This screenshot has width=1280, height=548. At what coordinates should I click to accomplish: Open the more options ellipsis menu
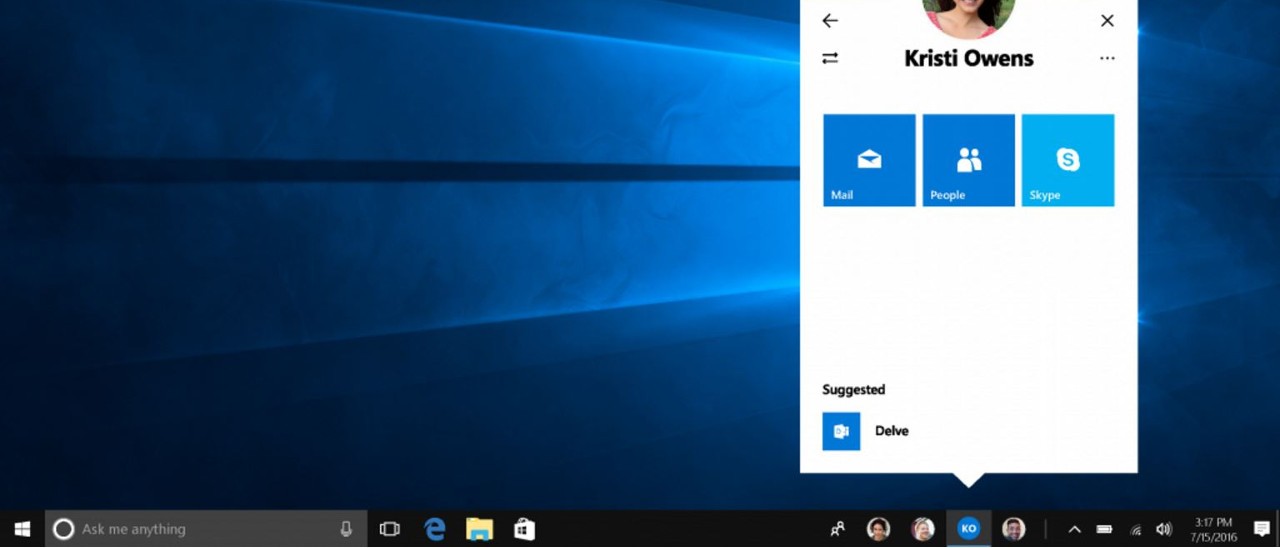tap(1107, 58)
